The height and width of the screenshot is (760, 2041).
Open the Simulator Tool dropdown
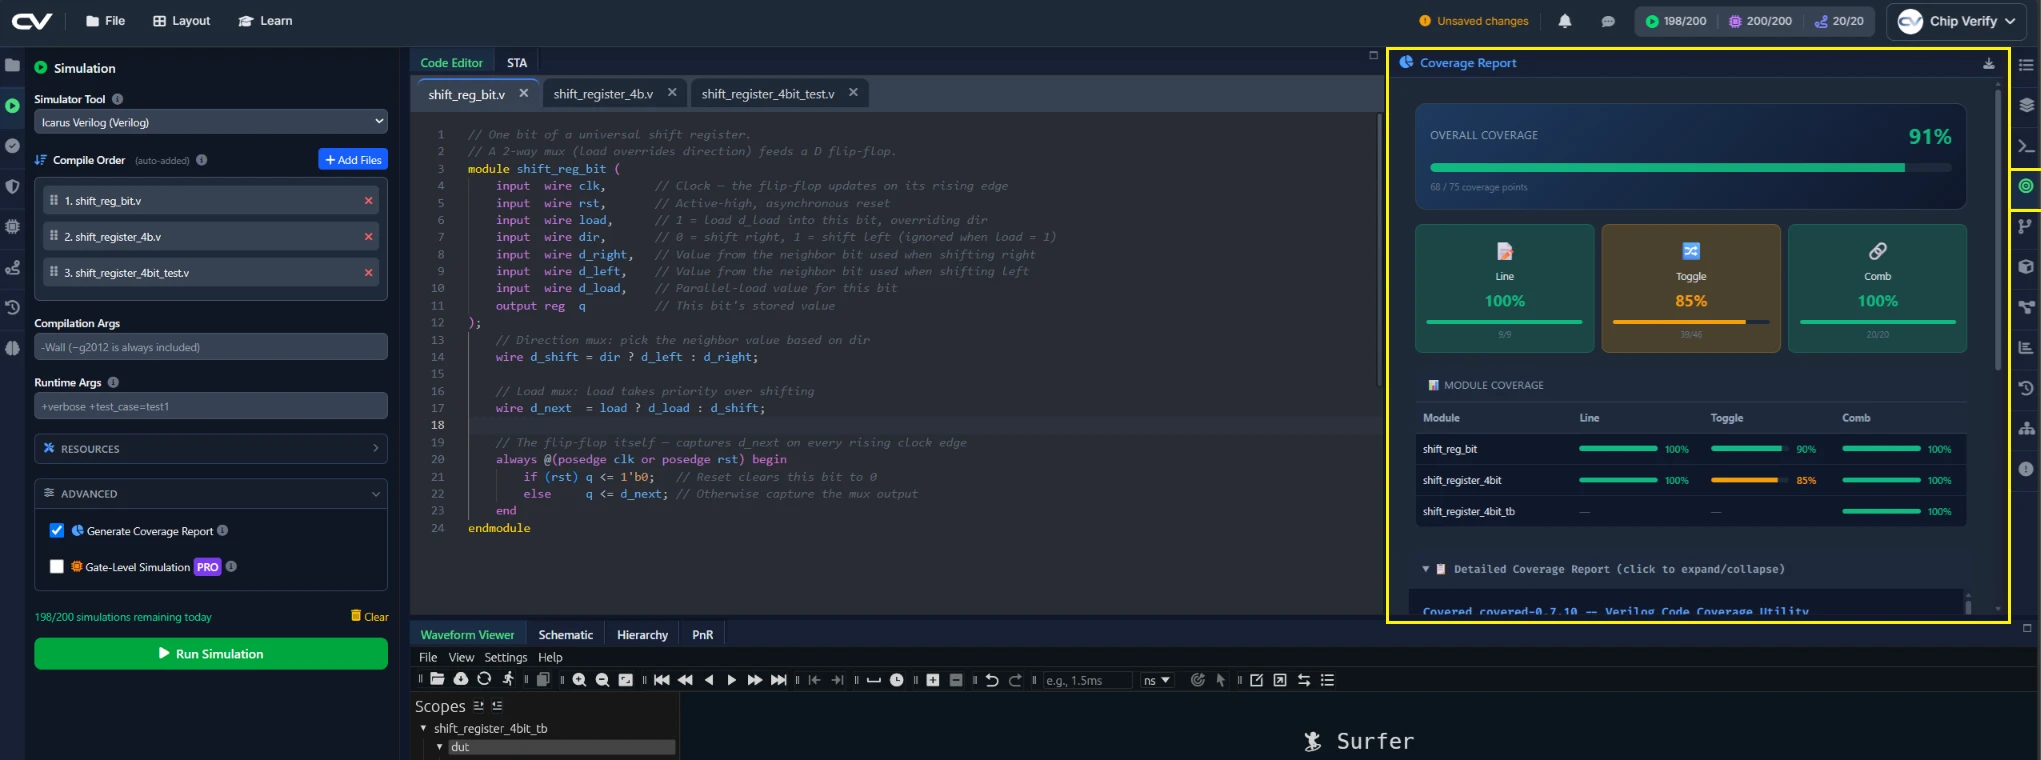[x=211, y=122]
